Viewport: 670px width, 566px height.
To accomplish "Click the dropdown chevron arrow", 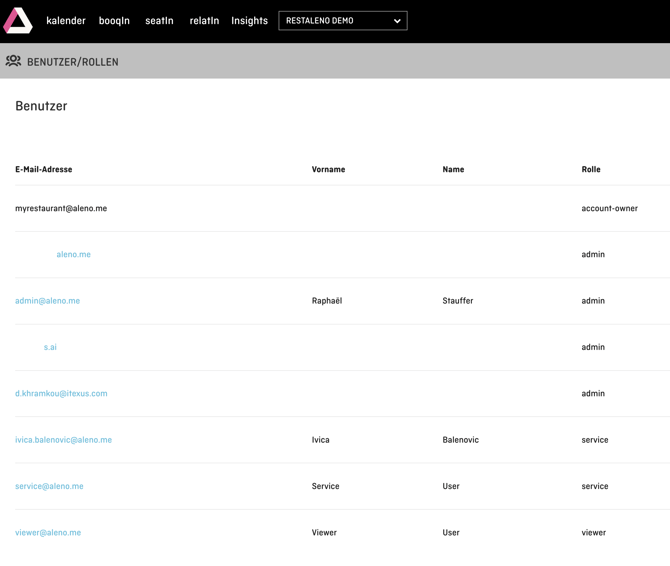I will (397, 21).
